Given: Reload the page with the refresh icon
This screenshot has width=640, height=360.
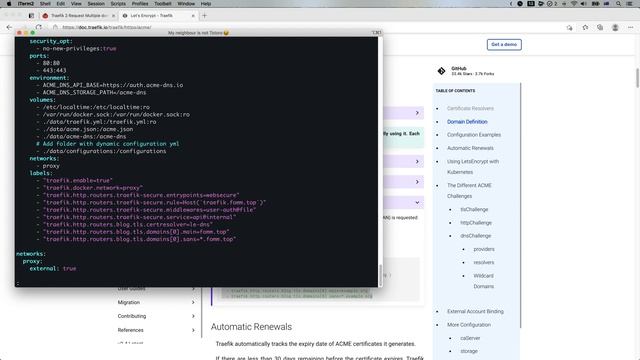Looking at the screenshot, I should 38,27.
